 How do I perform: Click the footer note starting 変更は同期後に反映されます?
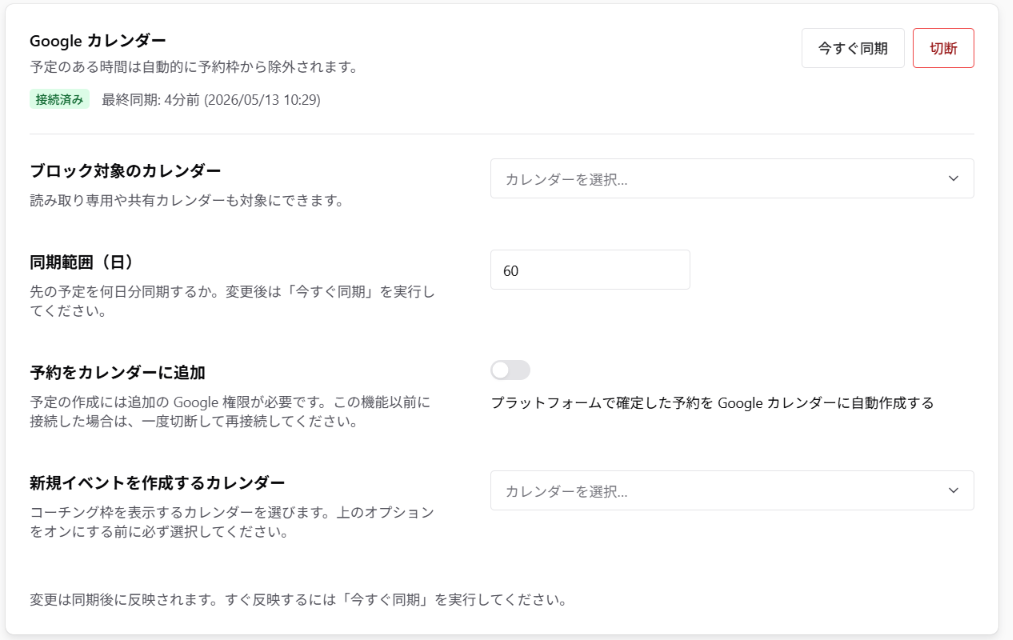298,600
